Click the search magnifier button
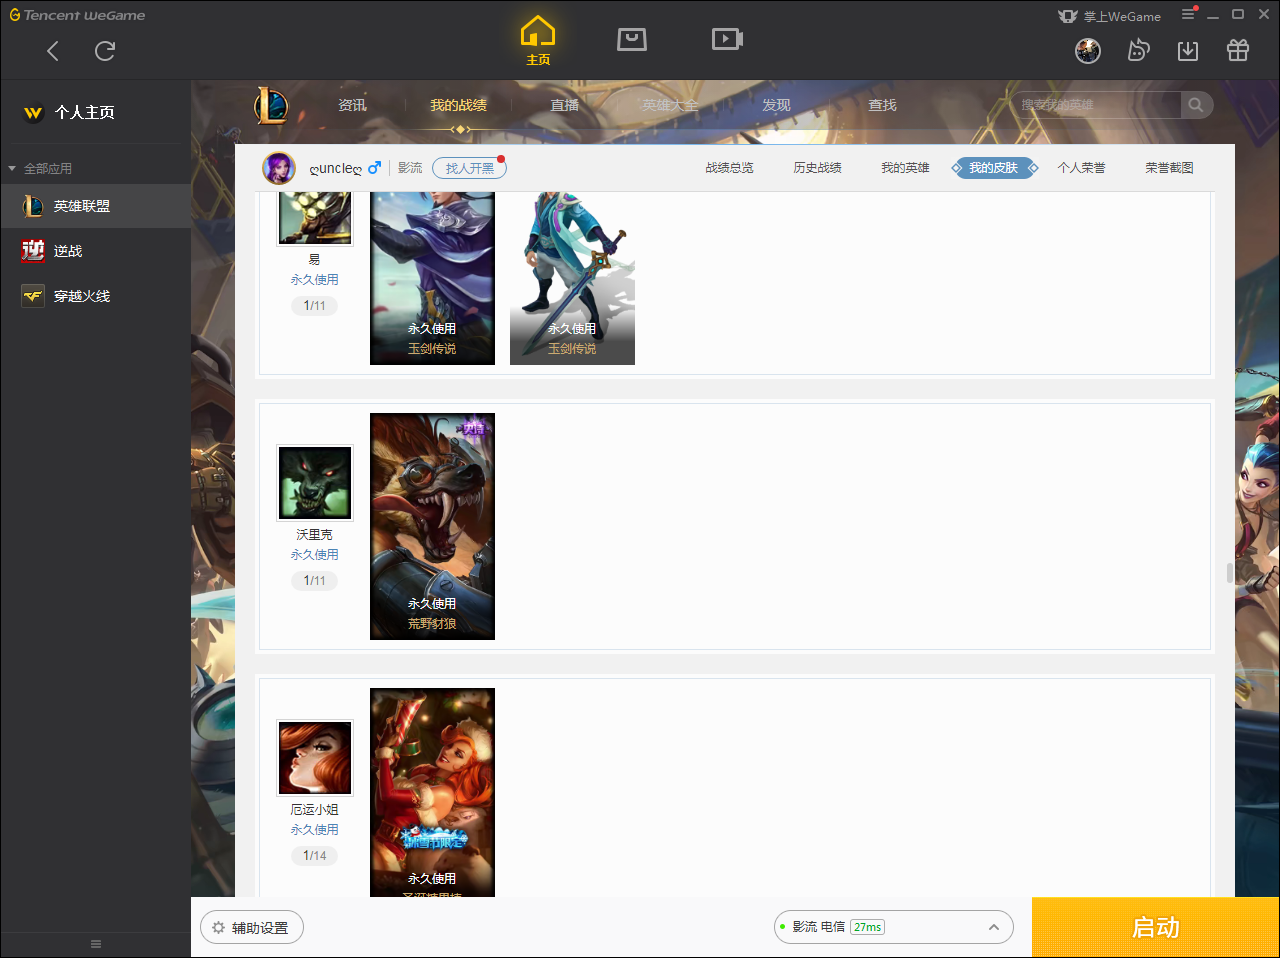The image size is (1280, 958). pyautogui.click(x=1196, y=105)
